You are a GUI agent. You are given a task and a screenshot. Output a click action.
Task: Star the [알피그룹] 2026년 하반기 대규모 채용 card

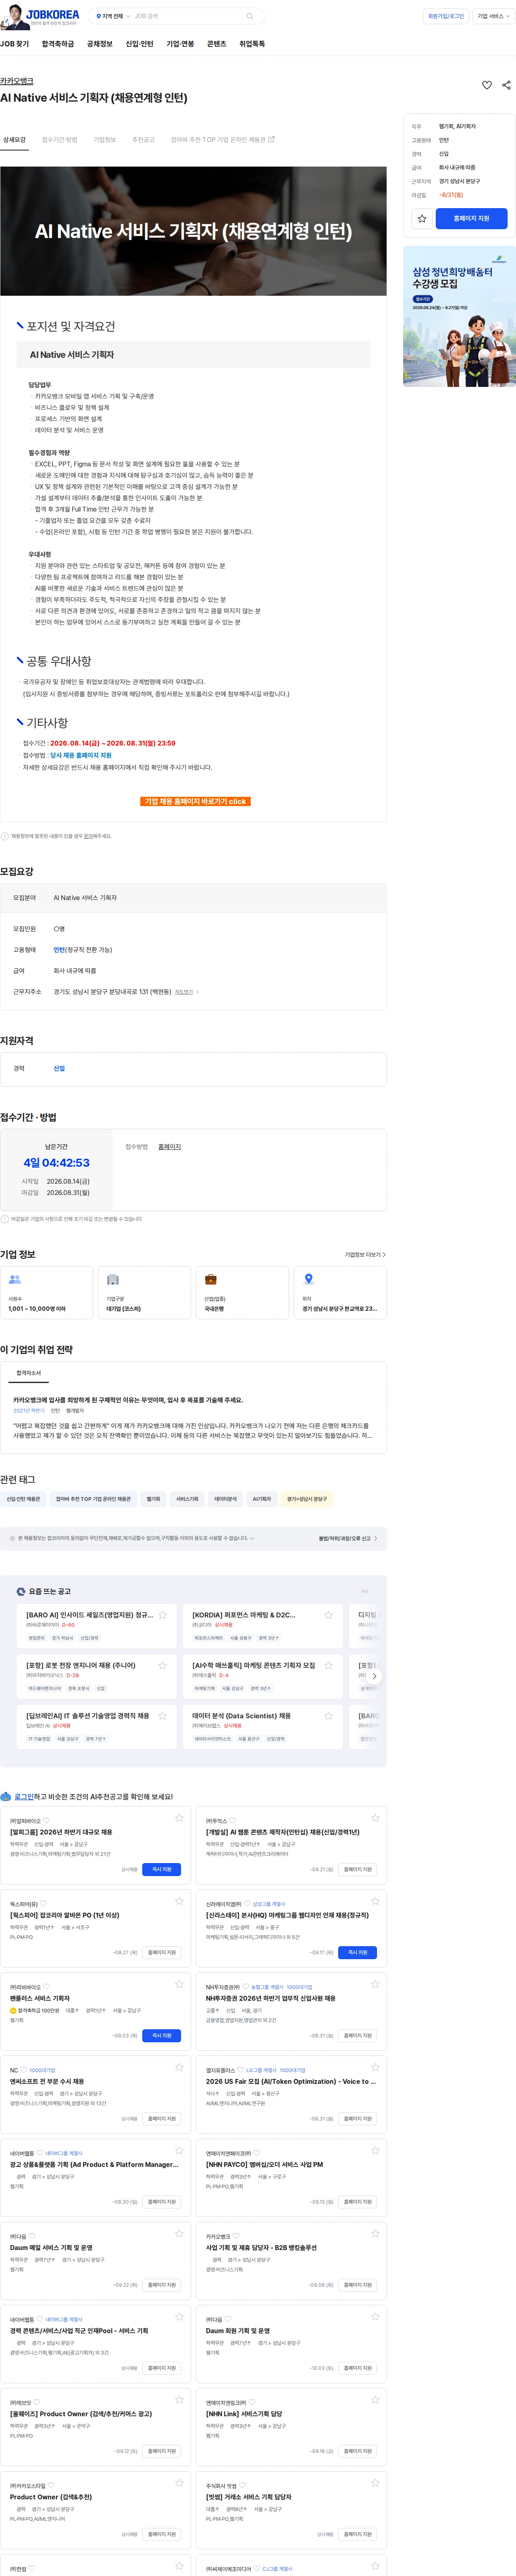tap(179, 1818)
